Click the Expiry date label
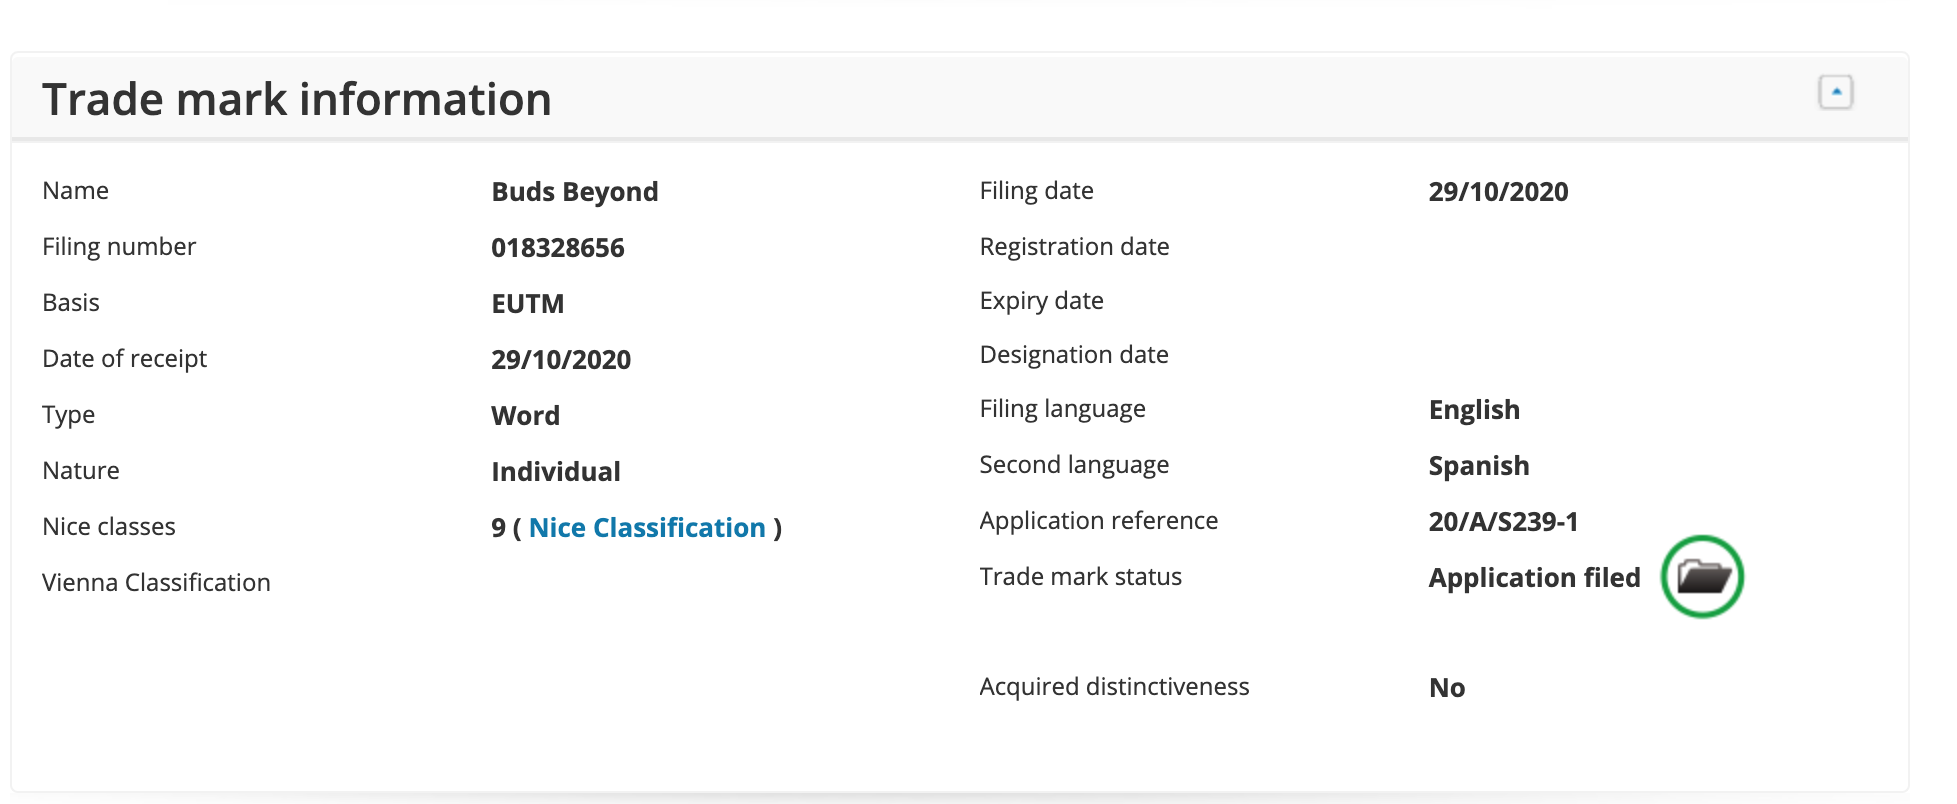The width and height of the screenshot is (1957, 804). [1041, 300]
